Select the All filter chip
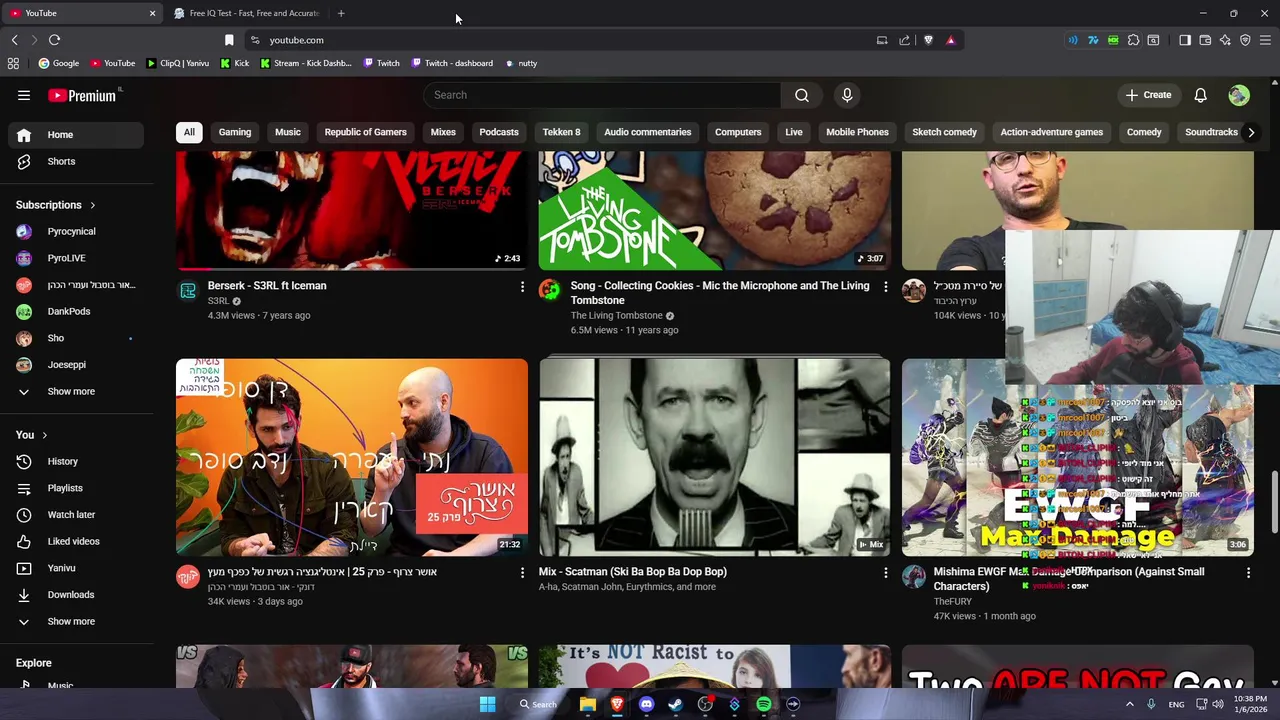The image size is (1280, 720). click(189, 132)
